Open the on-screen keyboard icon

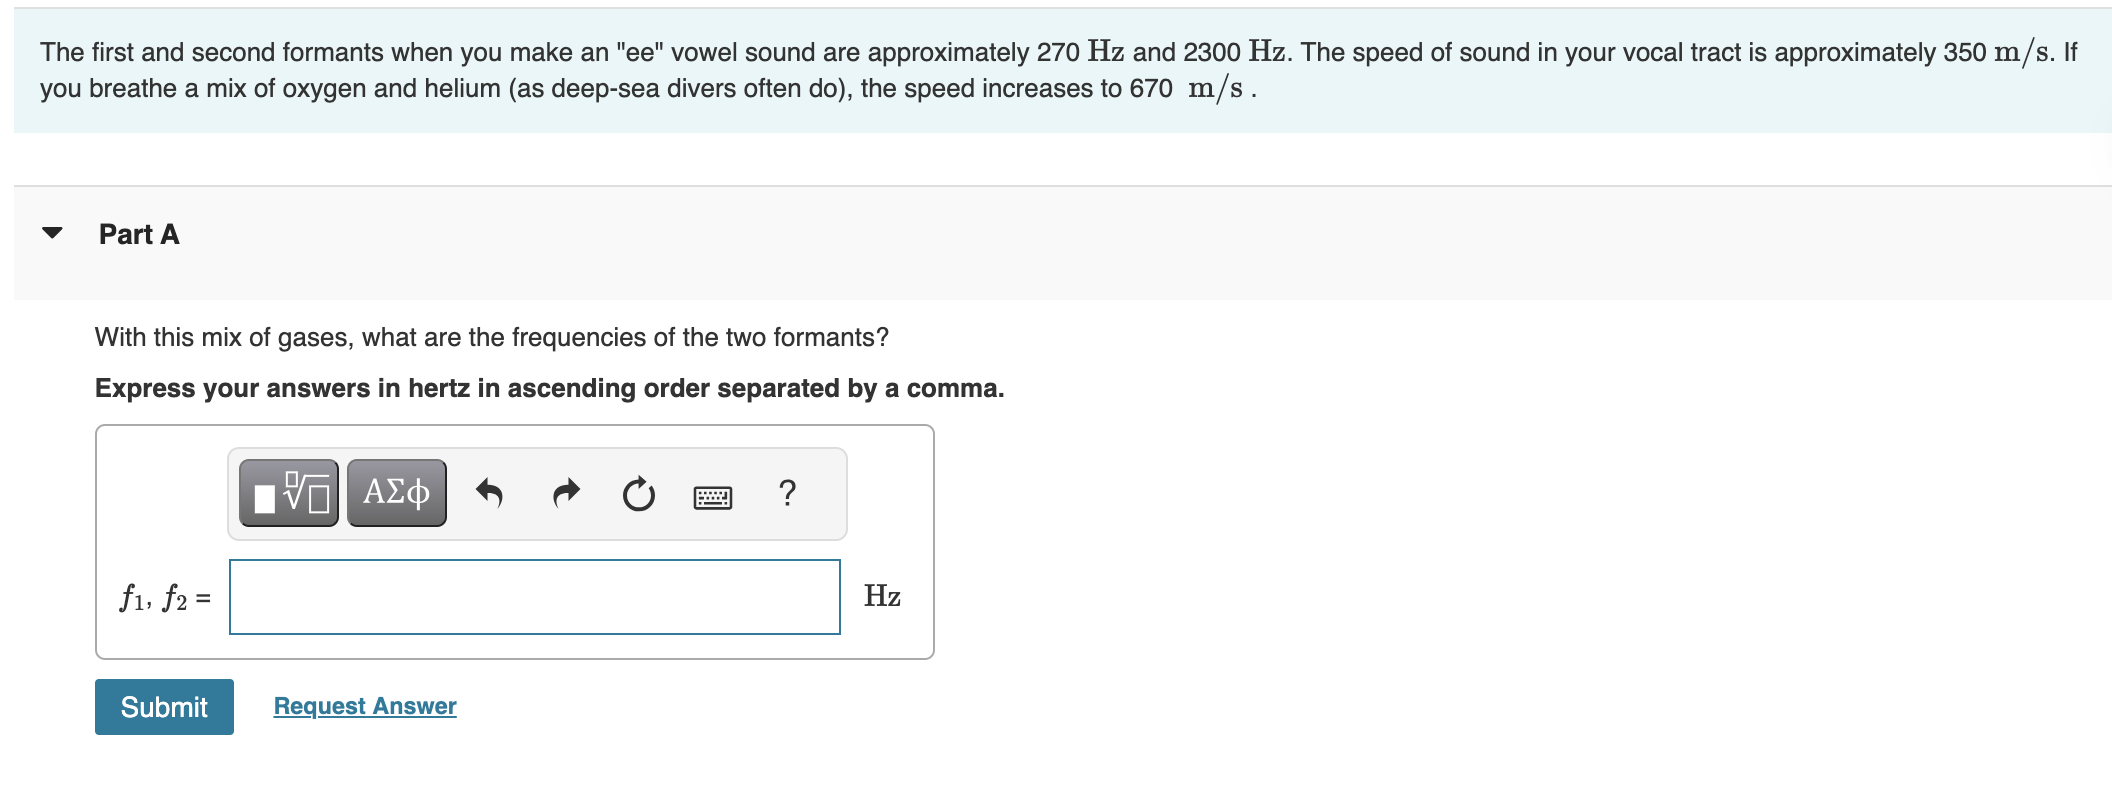click(x=713, y=494)
